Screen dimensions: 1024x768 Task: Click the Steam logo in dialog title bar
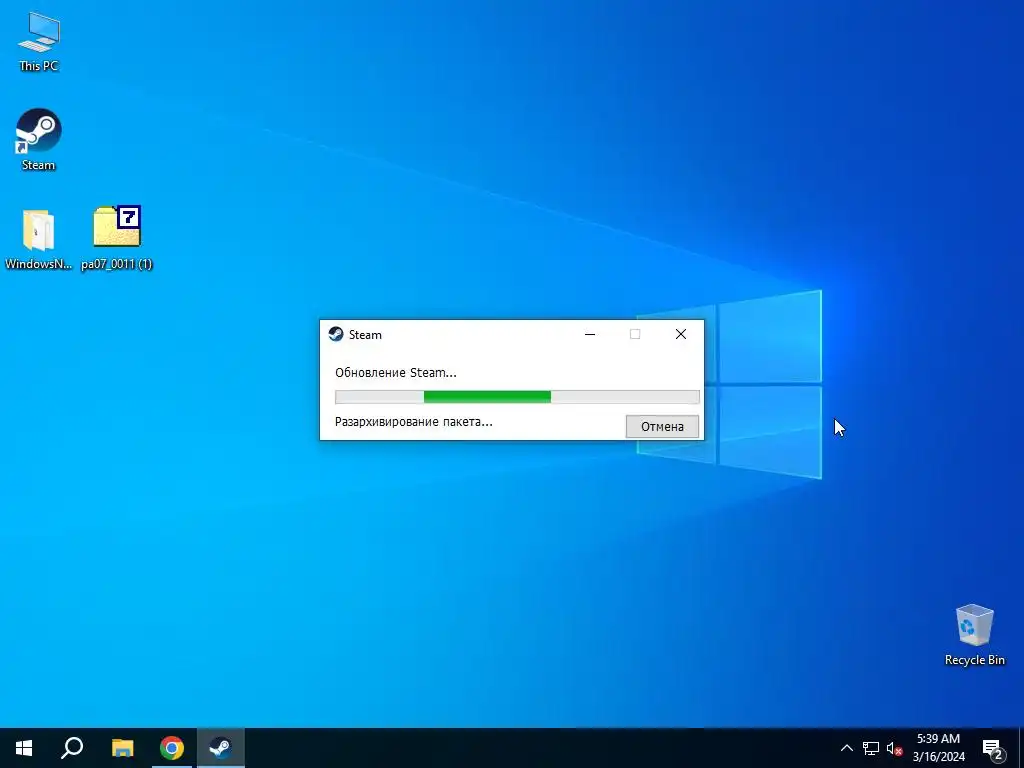click(x=336, y=334)
